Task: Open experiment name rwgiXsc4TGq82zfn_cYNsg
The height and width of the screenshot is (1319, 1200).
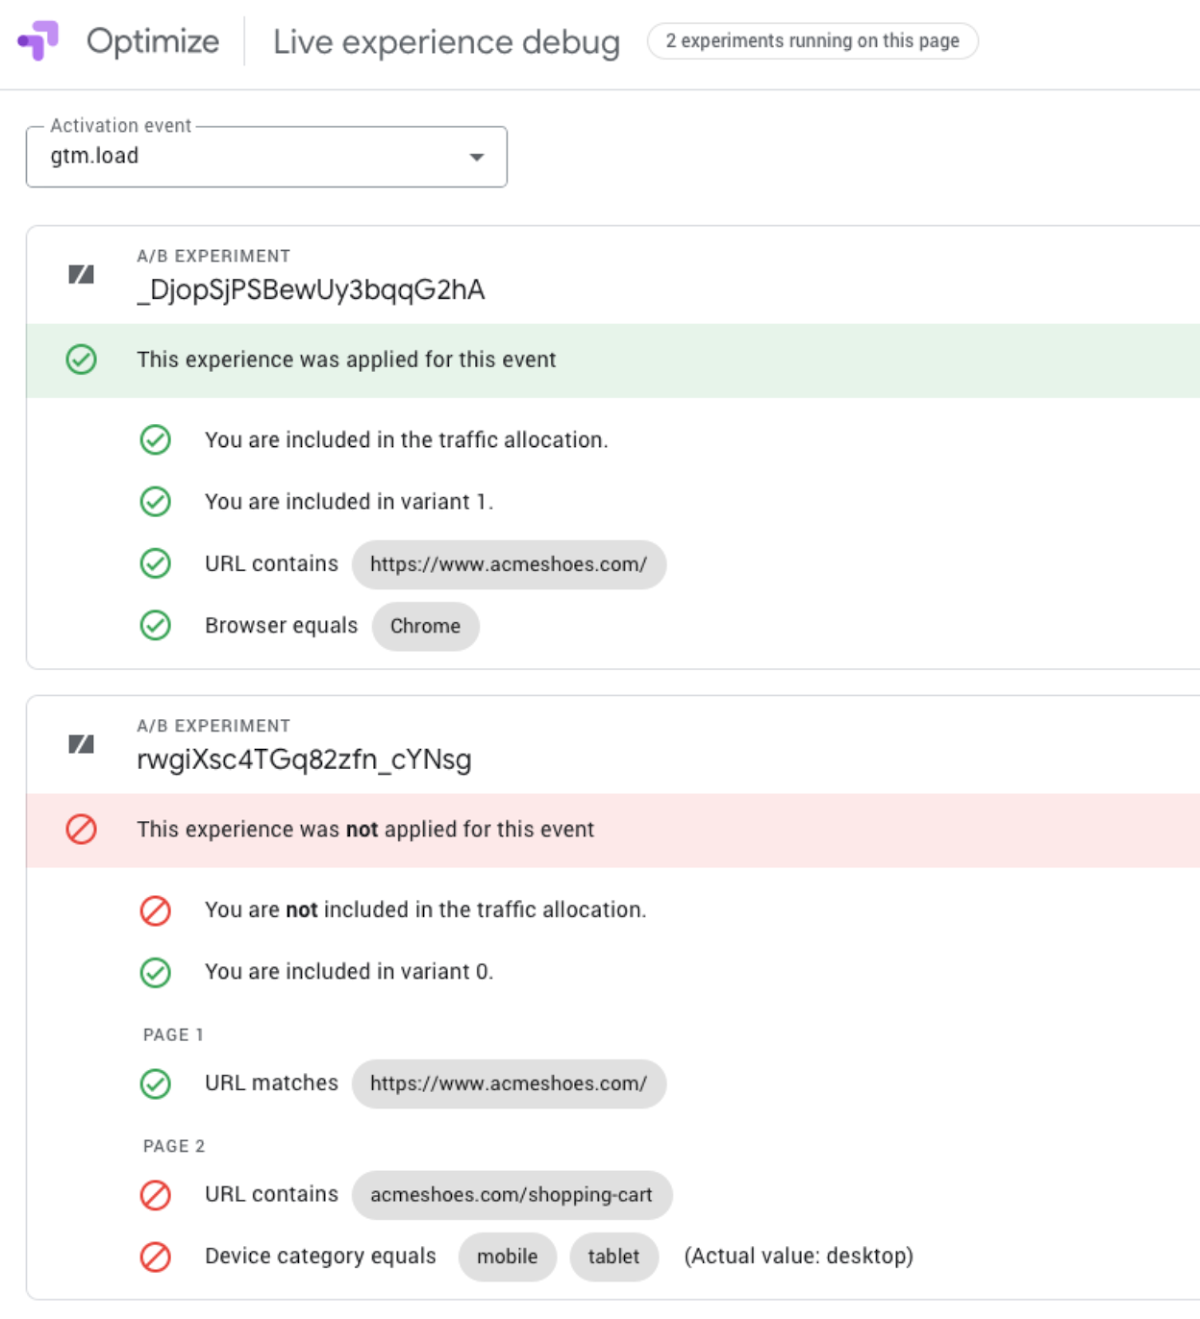Action: (x=304, y=760)
